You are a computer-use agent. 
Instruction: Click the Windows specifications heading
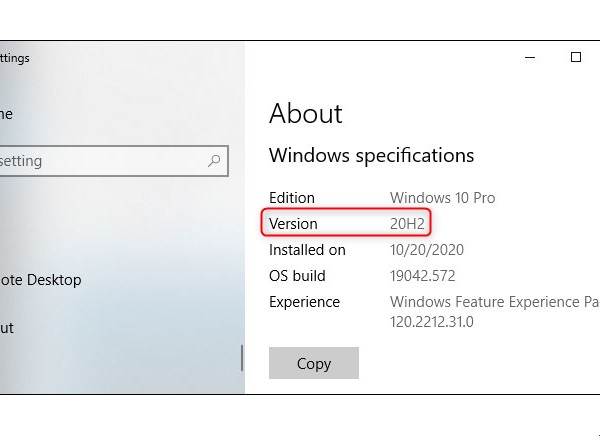pyautogui.click(x=371, y=156)
